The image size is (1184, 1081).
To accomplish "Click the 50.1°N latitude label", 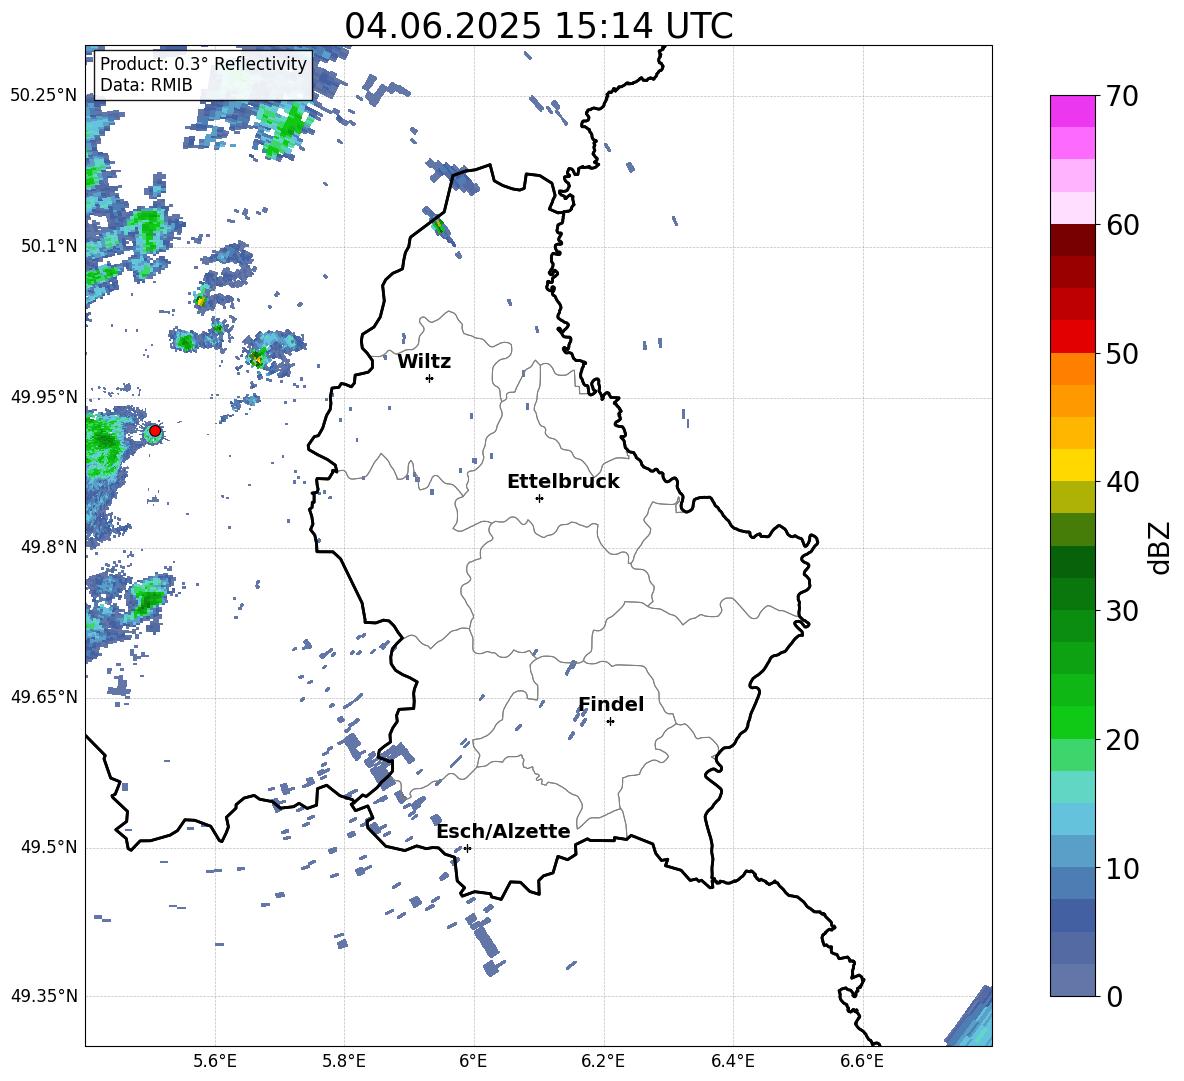I will point(49,246).
